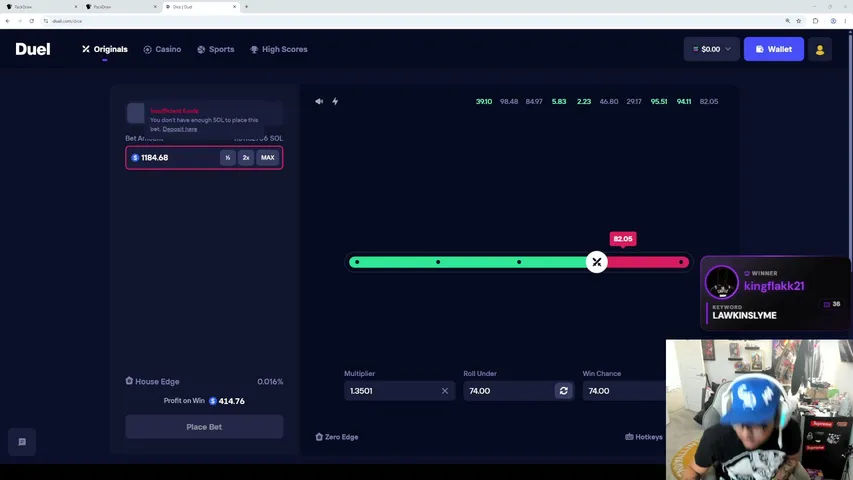Screen dimensions: 853x480
Task: Follow the Deposit here link
Action: pyautogui.click(x=180, y=129)
